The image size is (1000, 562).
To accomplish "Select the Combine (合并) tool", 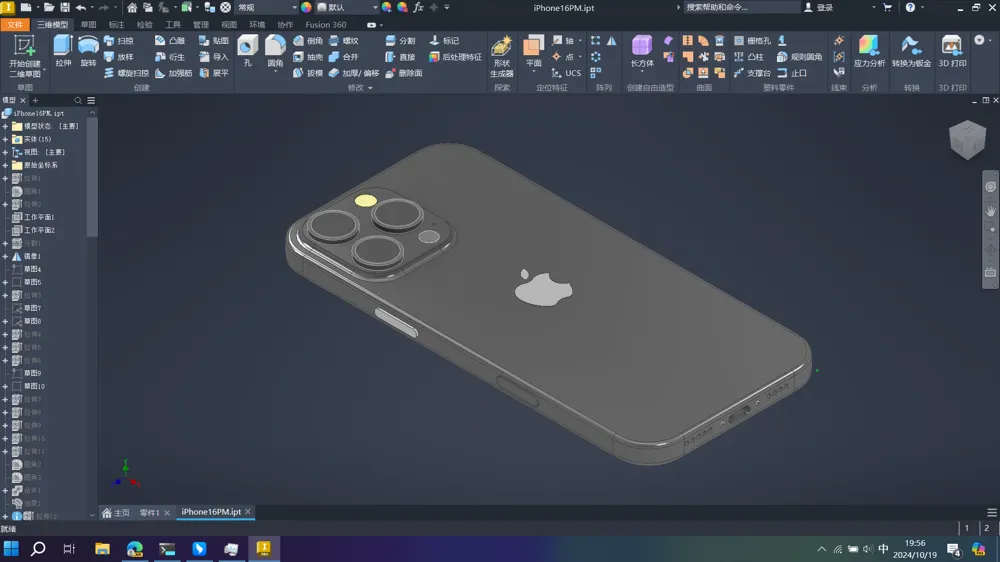I will click(x=344, y=57).
